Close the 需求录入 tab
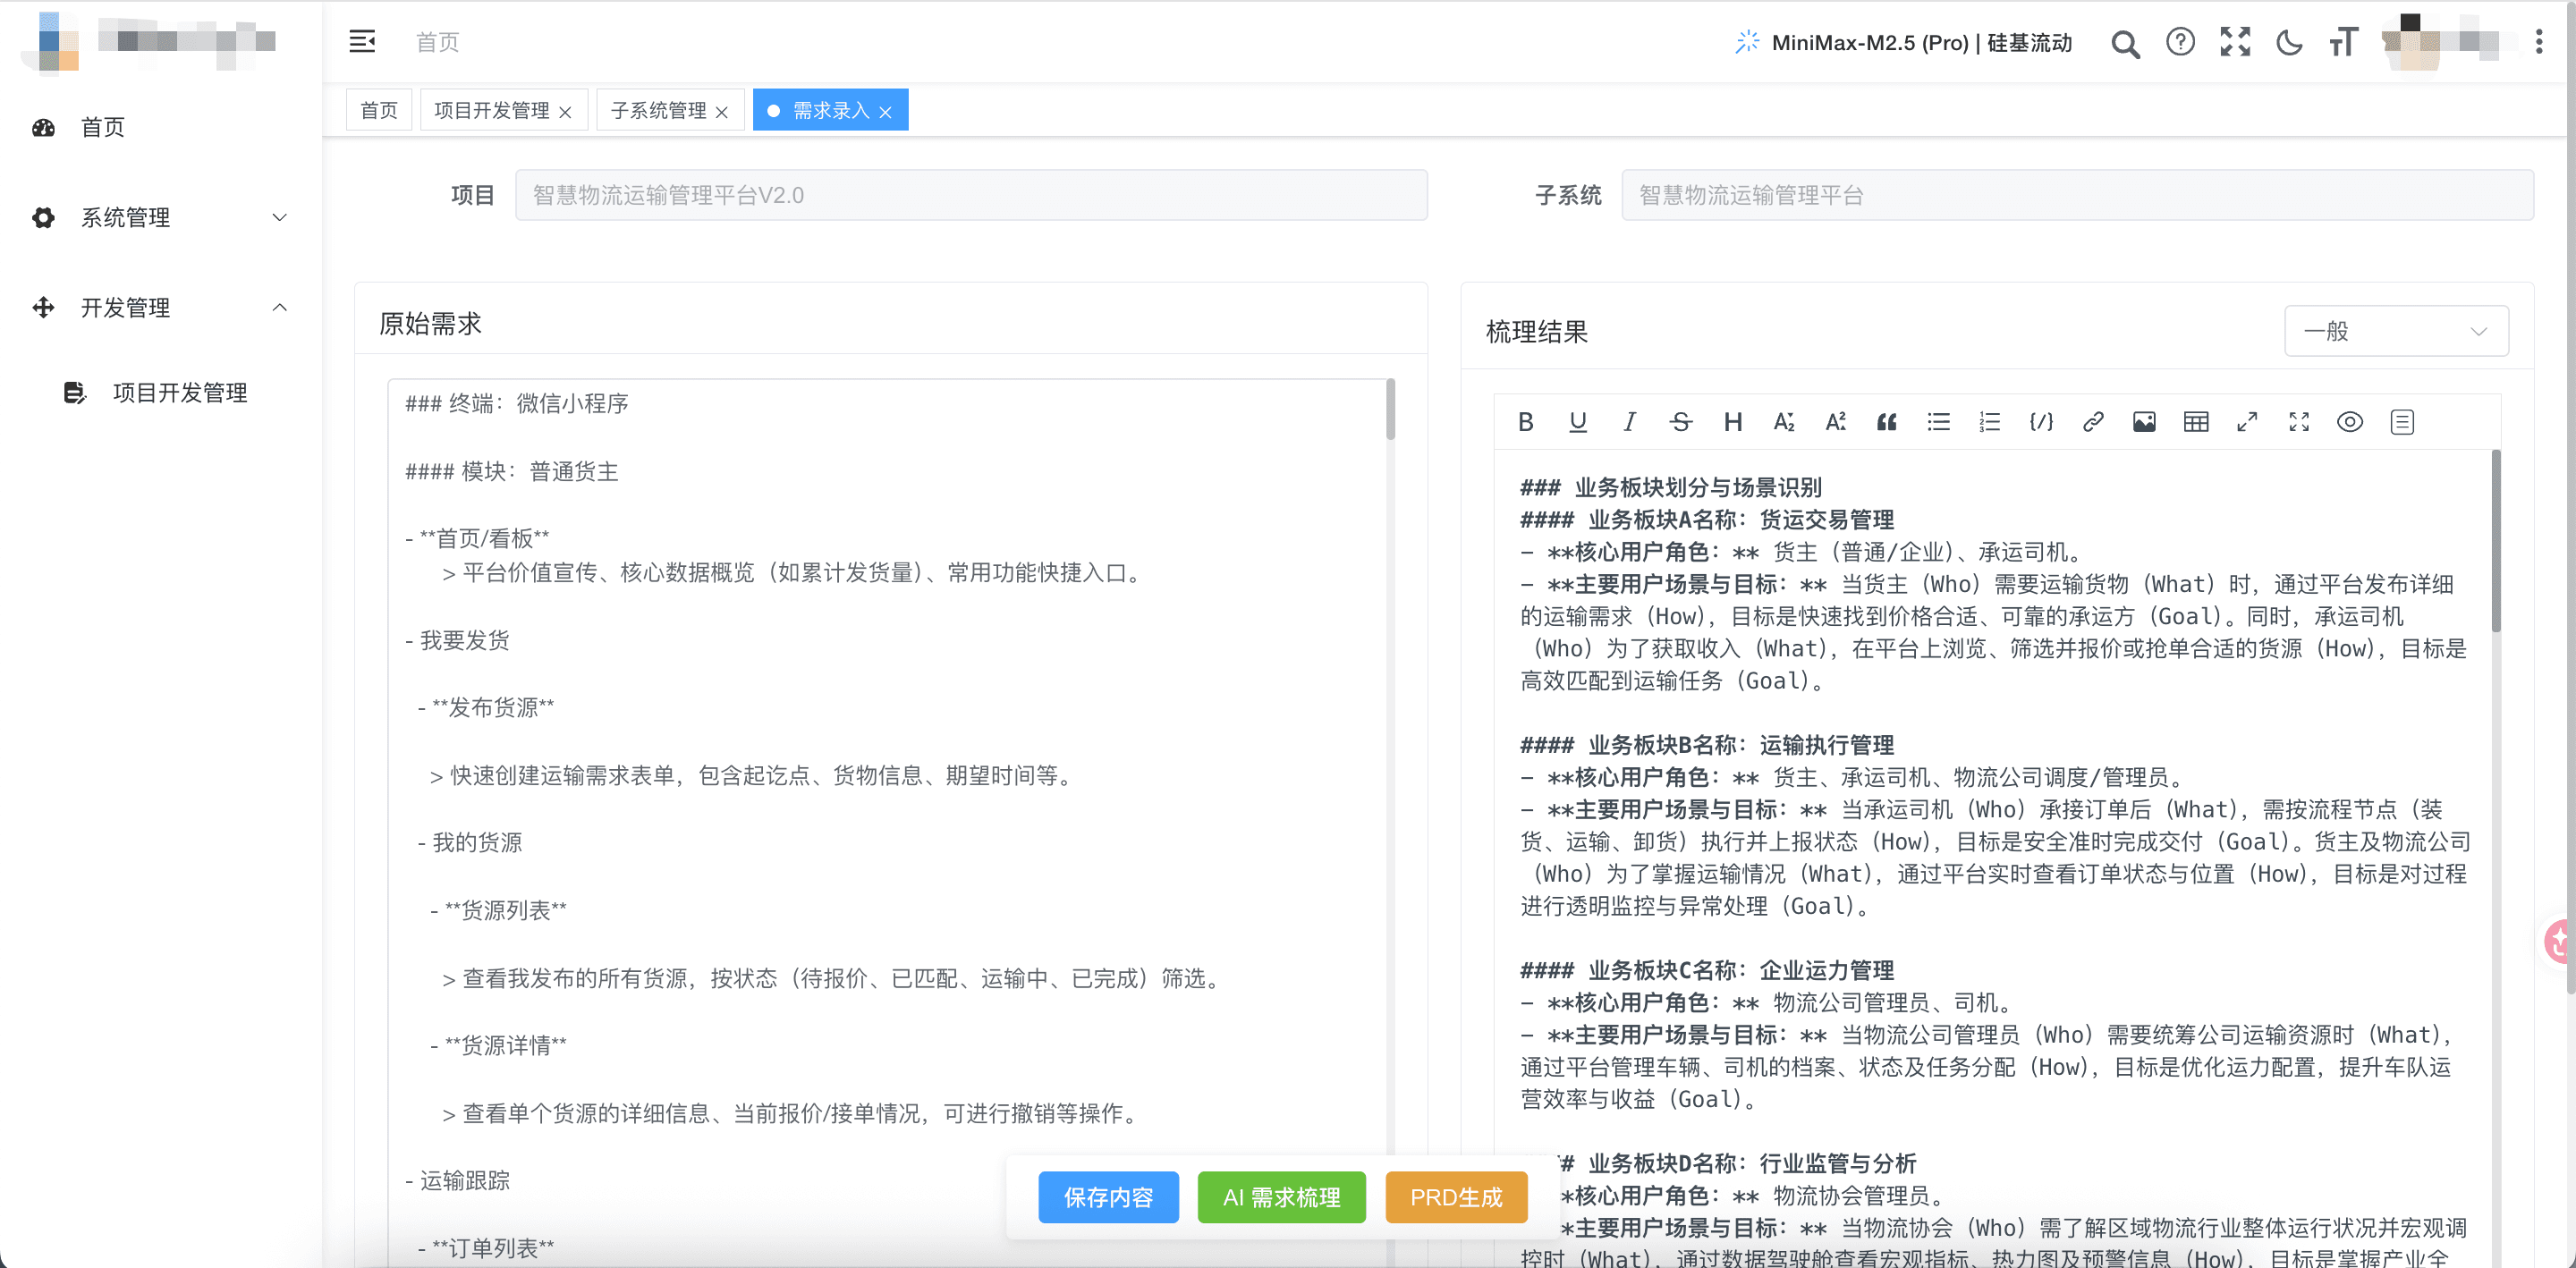 [x=885, y=112]
